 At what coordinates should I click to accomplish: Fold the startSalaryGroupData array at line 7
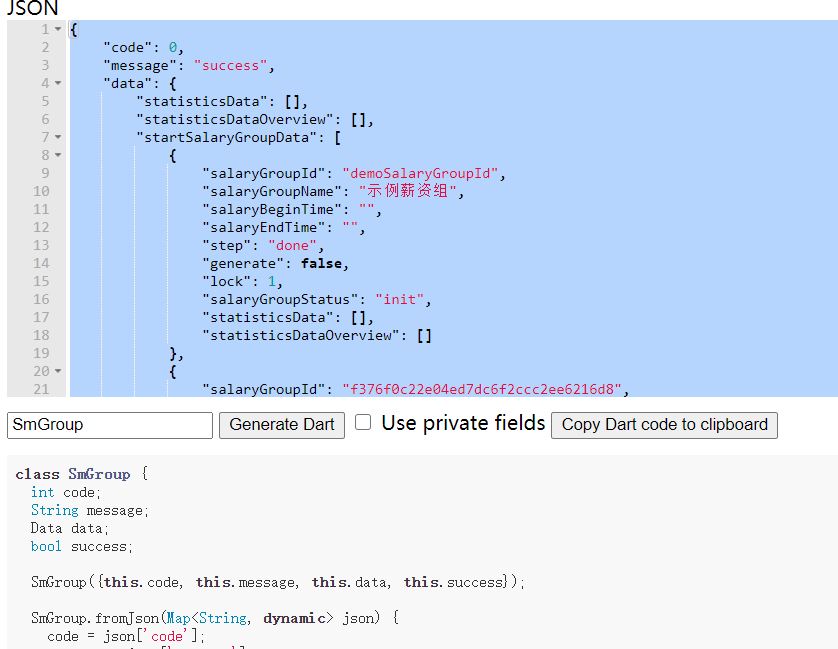[58, 137]
